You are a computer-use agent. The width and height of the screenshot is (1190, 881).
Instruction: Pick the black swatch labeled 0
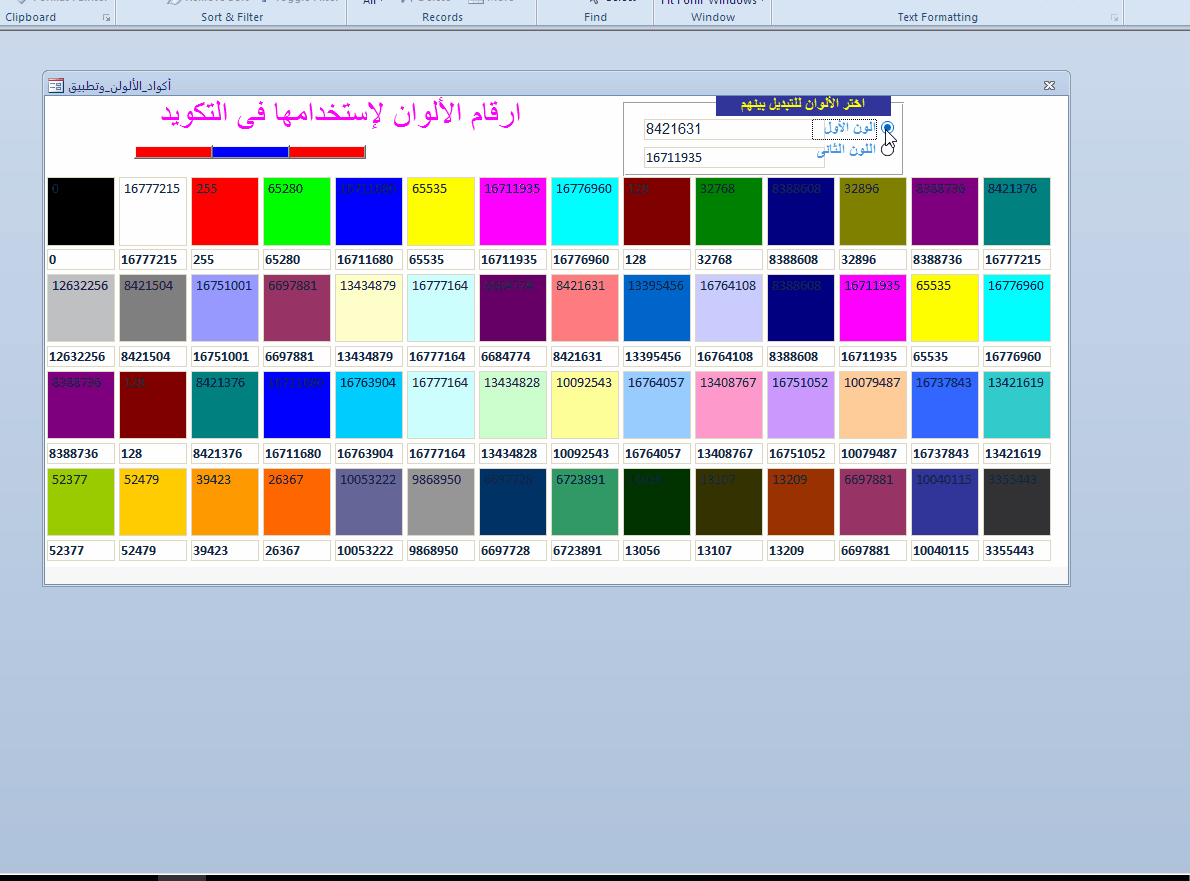80,212
